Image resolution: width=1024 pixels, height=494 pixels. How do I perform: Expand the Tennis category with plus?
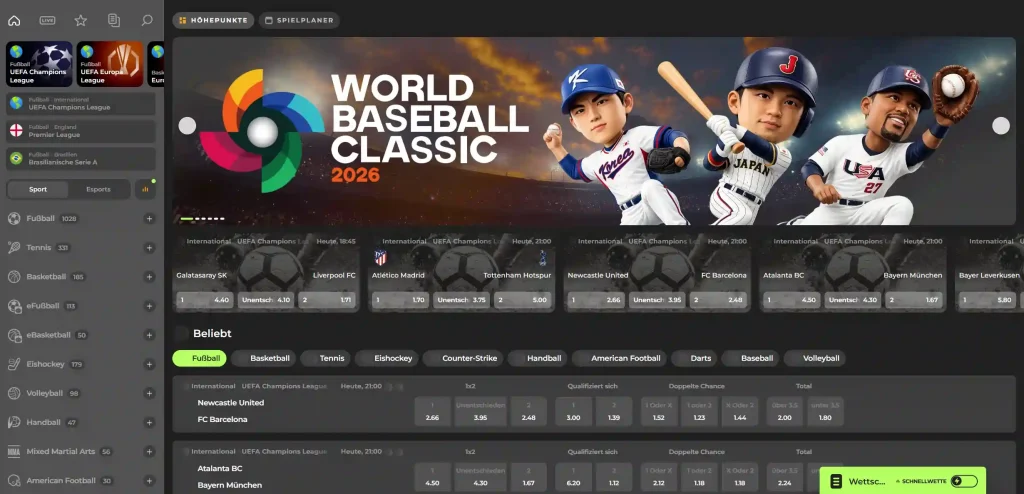click(x=149, y=248)
